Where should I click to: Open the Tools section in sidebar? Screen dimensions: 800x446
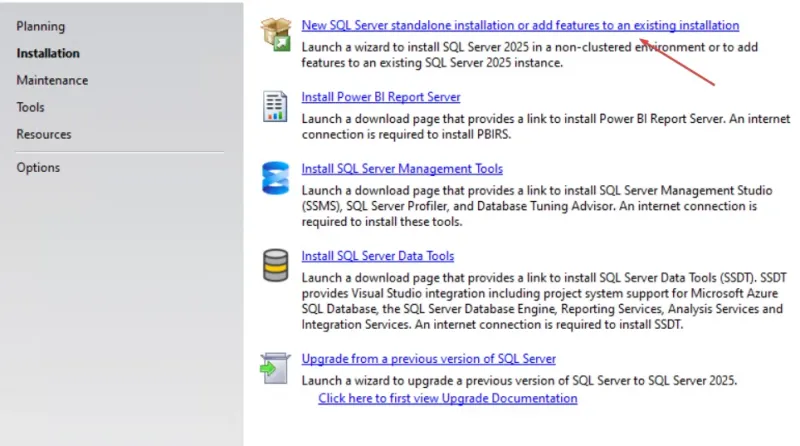[30, 107]
